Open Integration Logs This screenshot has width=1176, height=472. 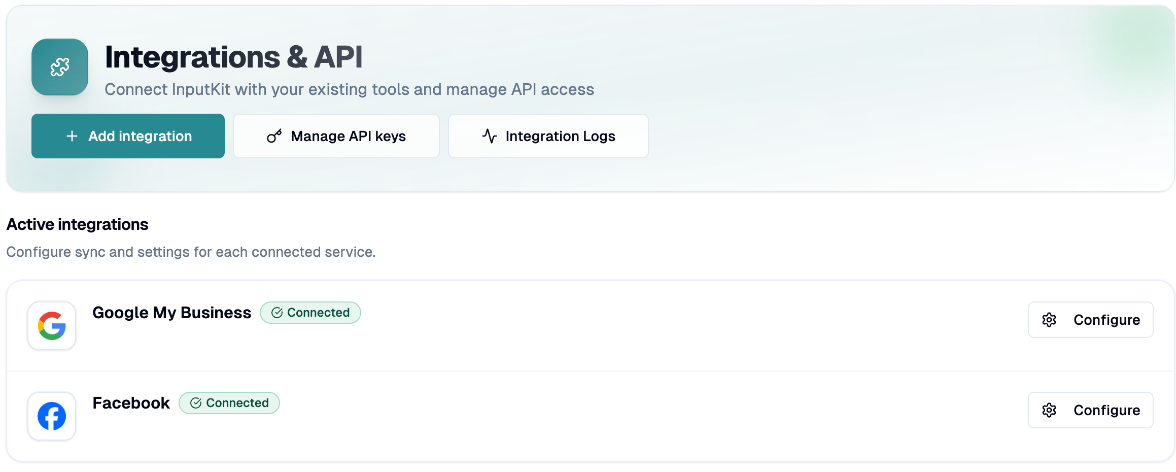coord(548,137)
